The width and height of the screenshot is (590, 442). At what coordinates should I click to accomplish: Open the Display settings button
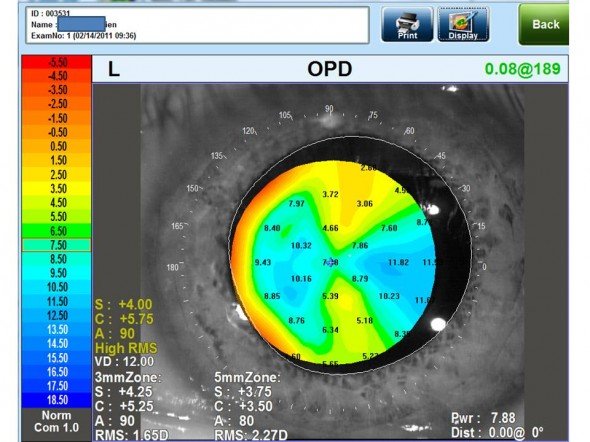click(463, 24)
